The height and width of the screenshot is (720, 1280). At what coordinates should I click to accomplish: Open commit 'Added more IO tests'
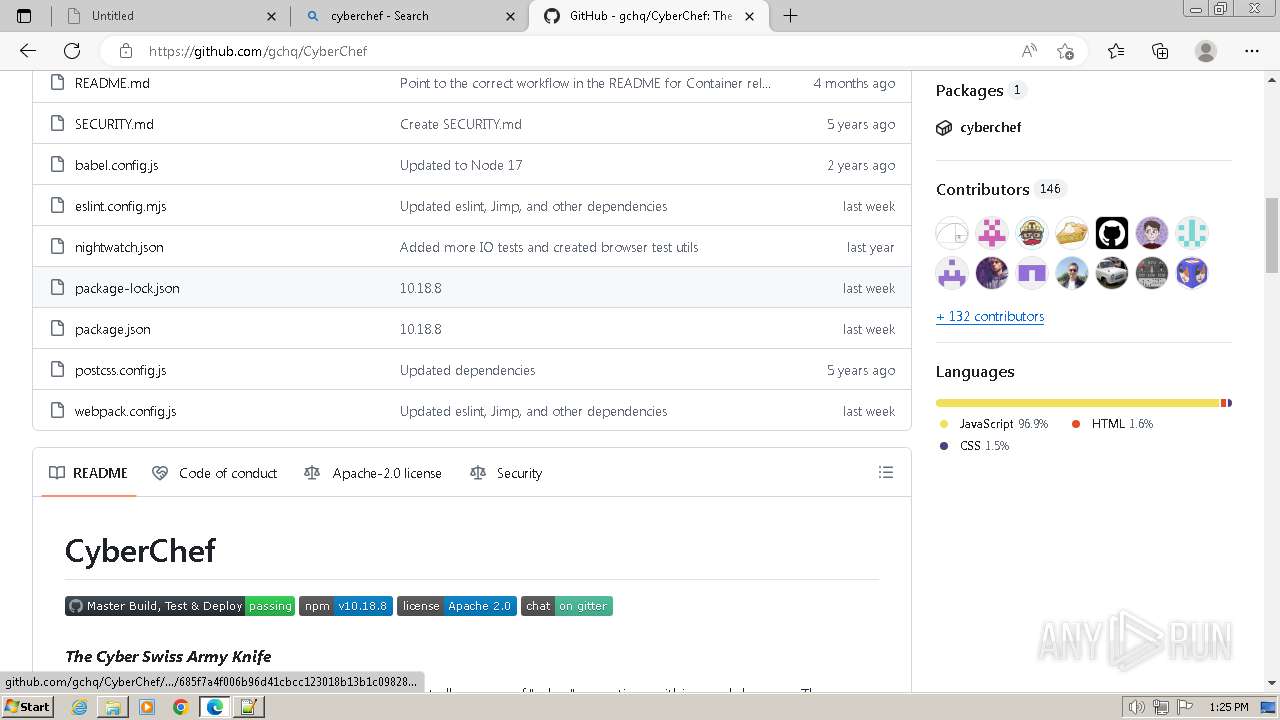point(549,247)
